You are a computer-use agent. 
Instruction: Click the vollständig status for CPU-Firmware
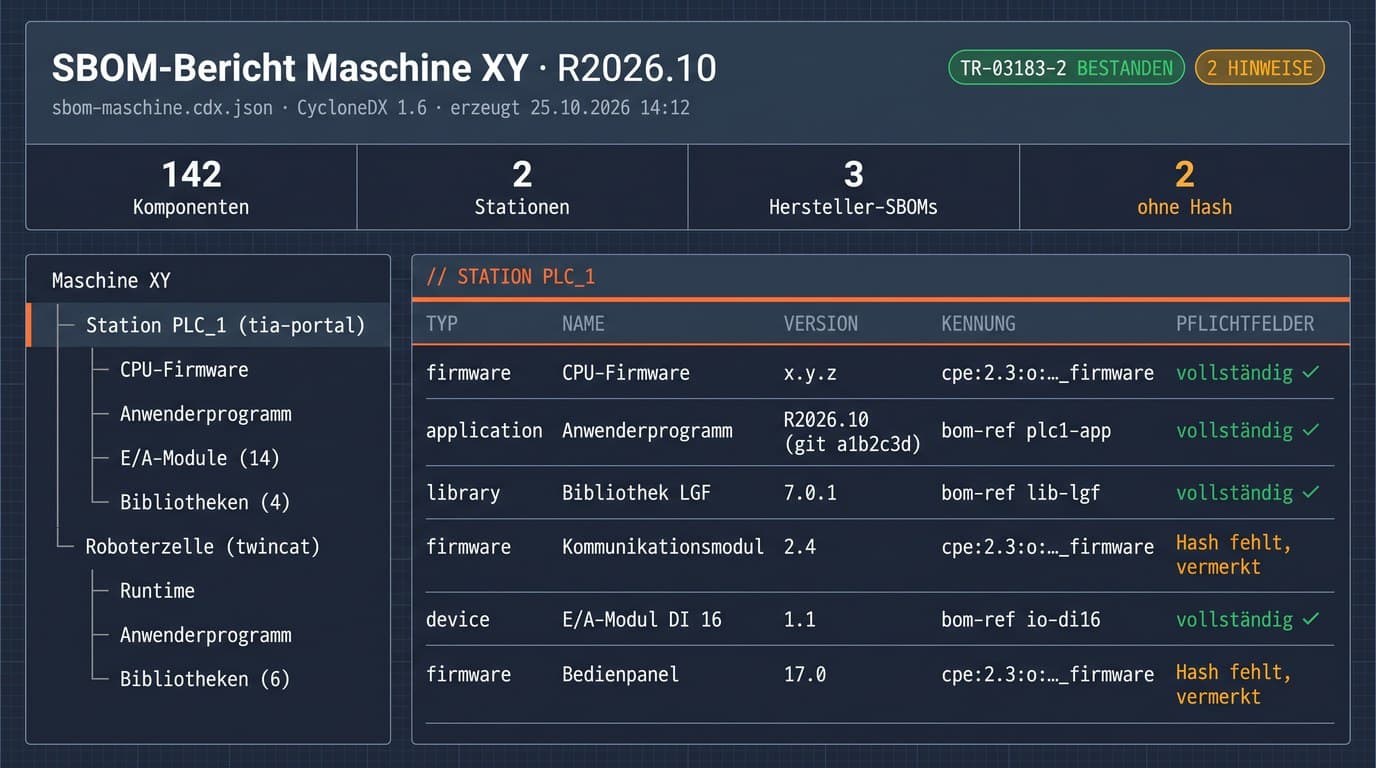pyautogui.click(x=1248, y=373)
